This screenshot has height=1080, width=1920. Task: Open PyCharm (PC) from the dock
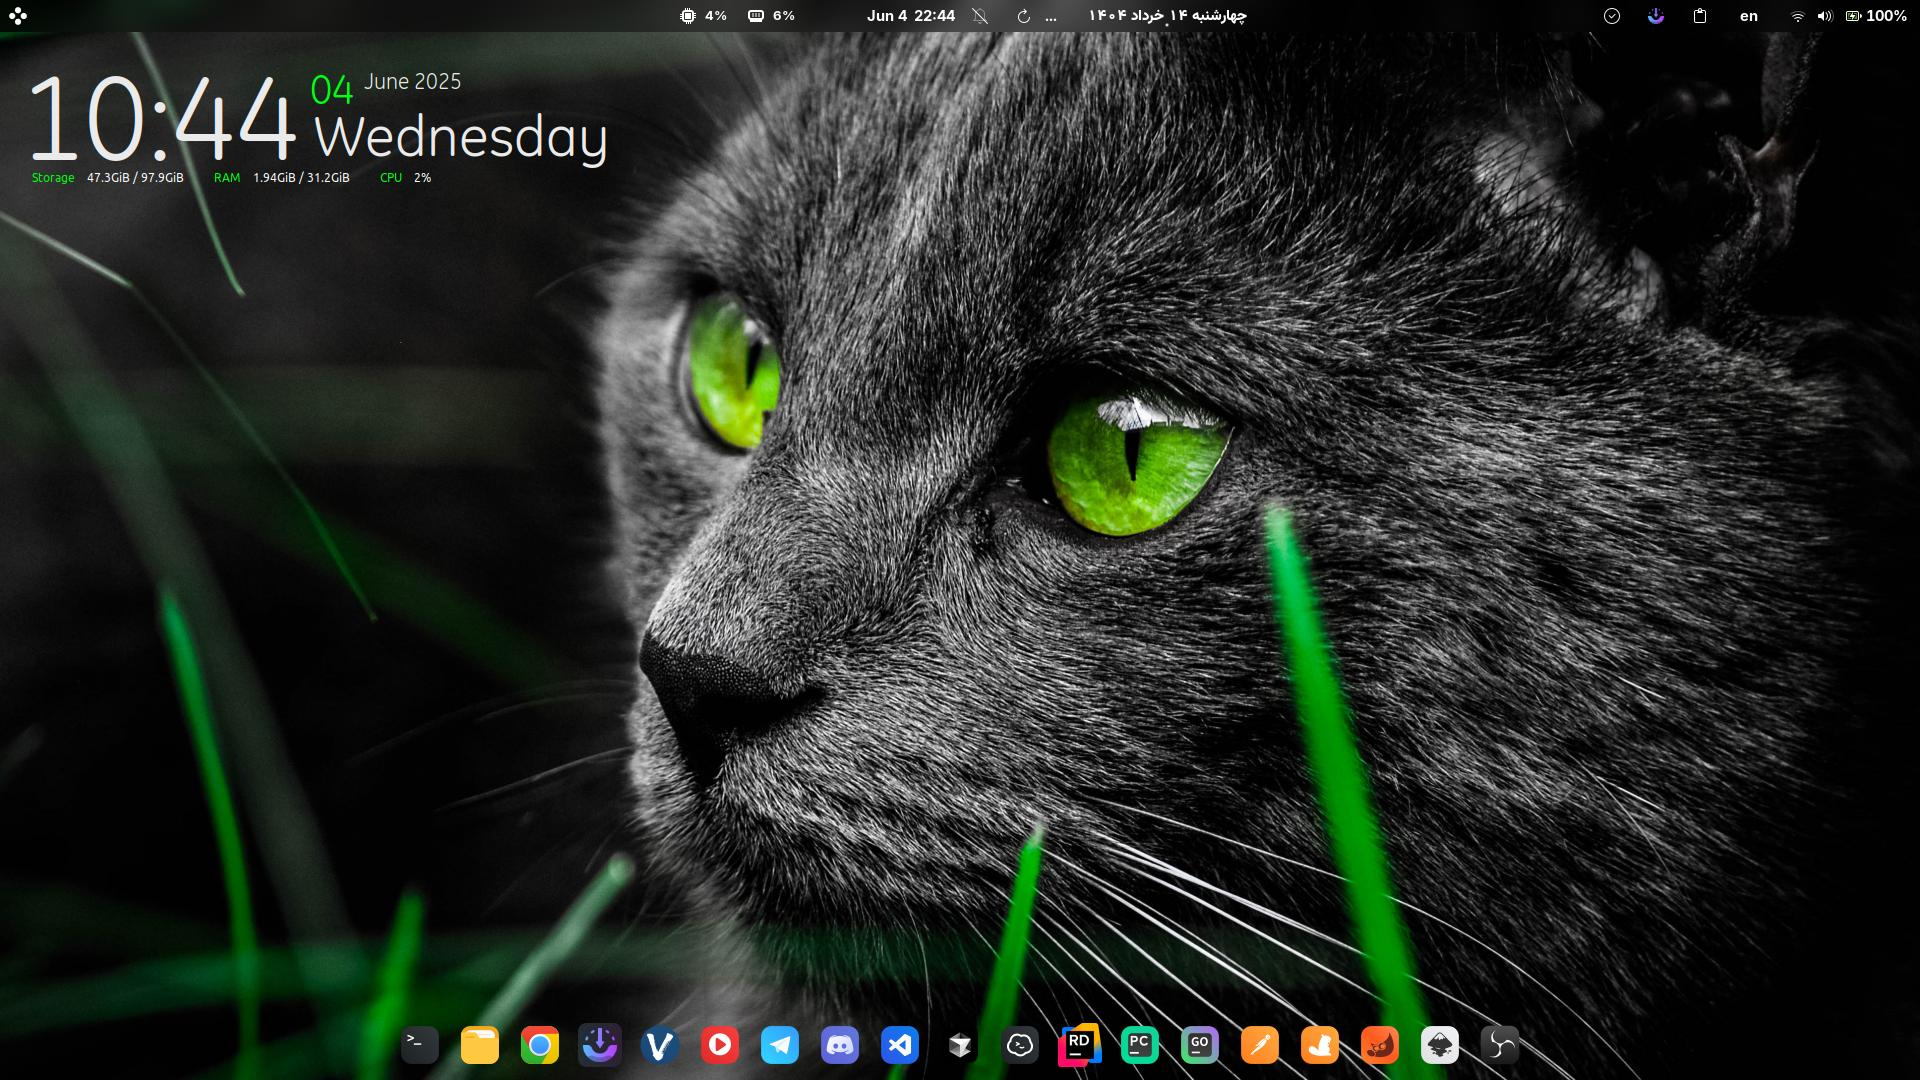coord(1140,1045)
